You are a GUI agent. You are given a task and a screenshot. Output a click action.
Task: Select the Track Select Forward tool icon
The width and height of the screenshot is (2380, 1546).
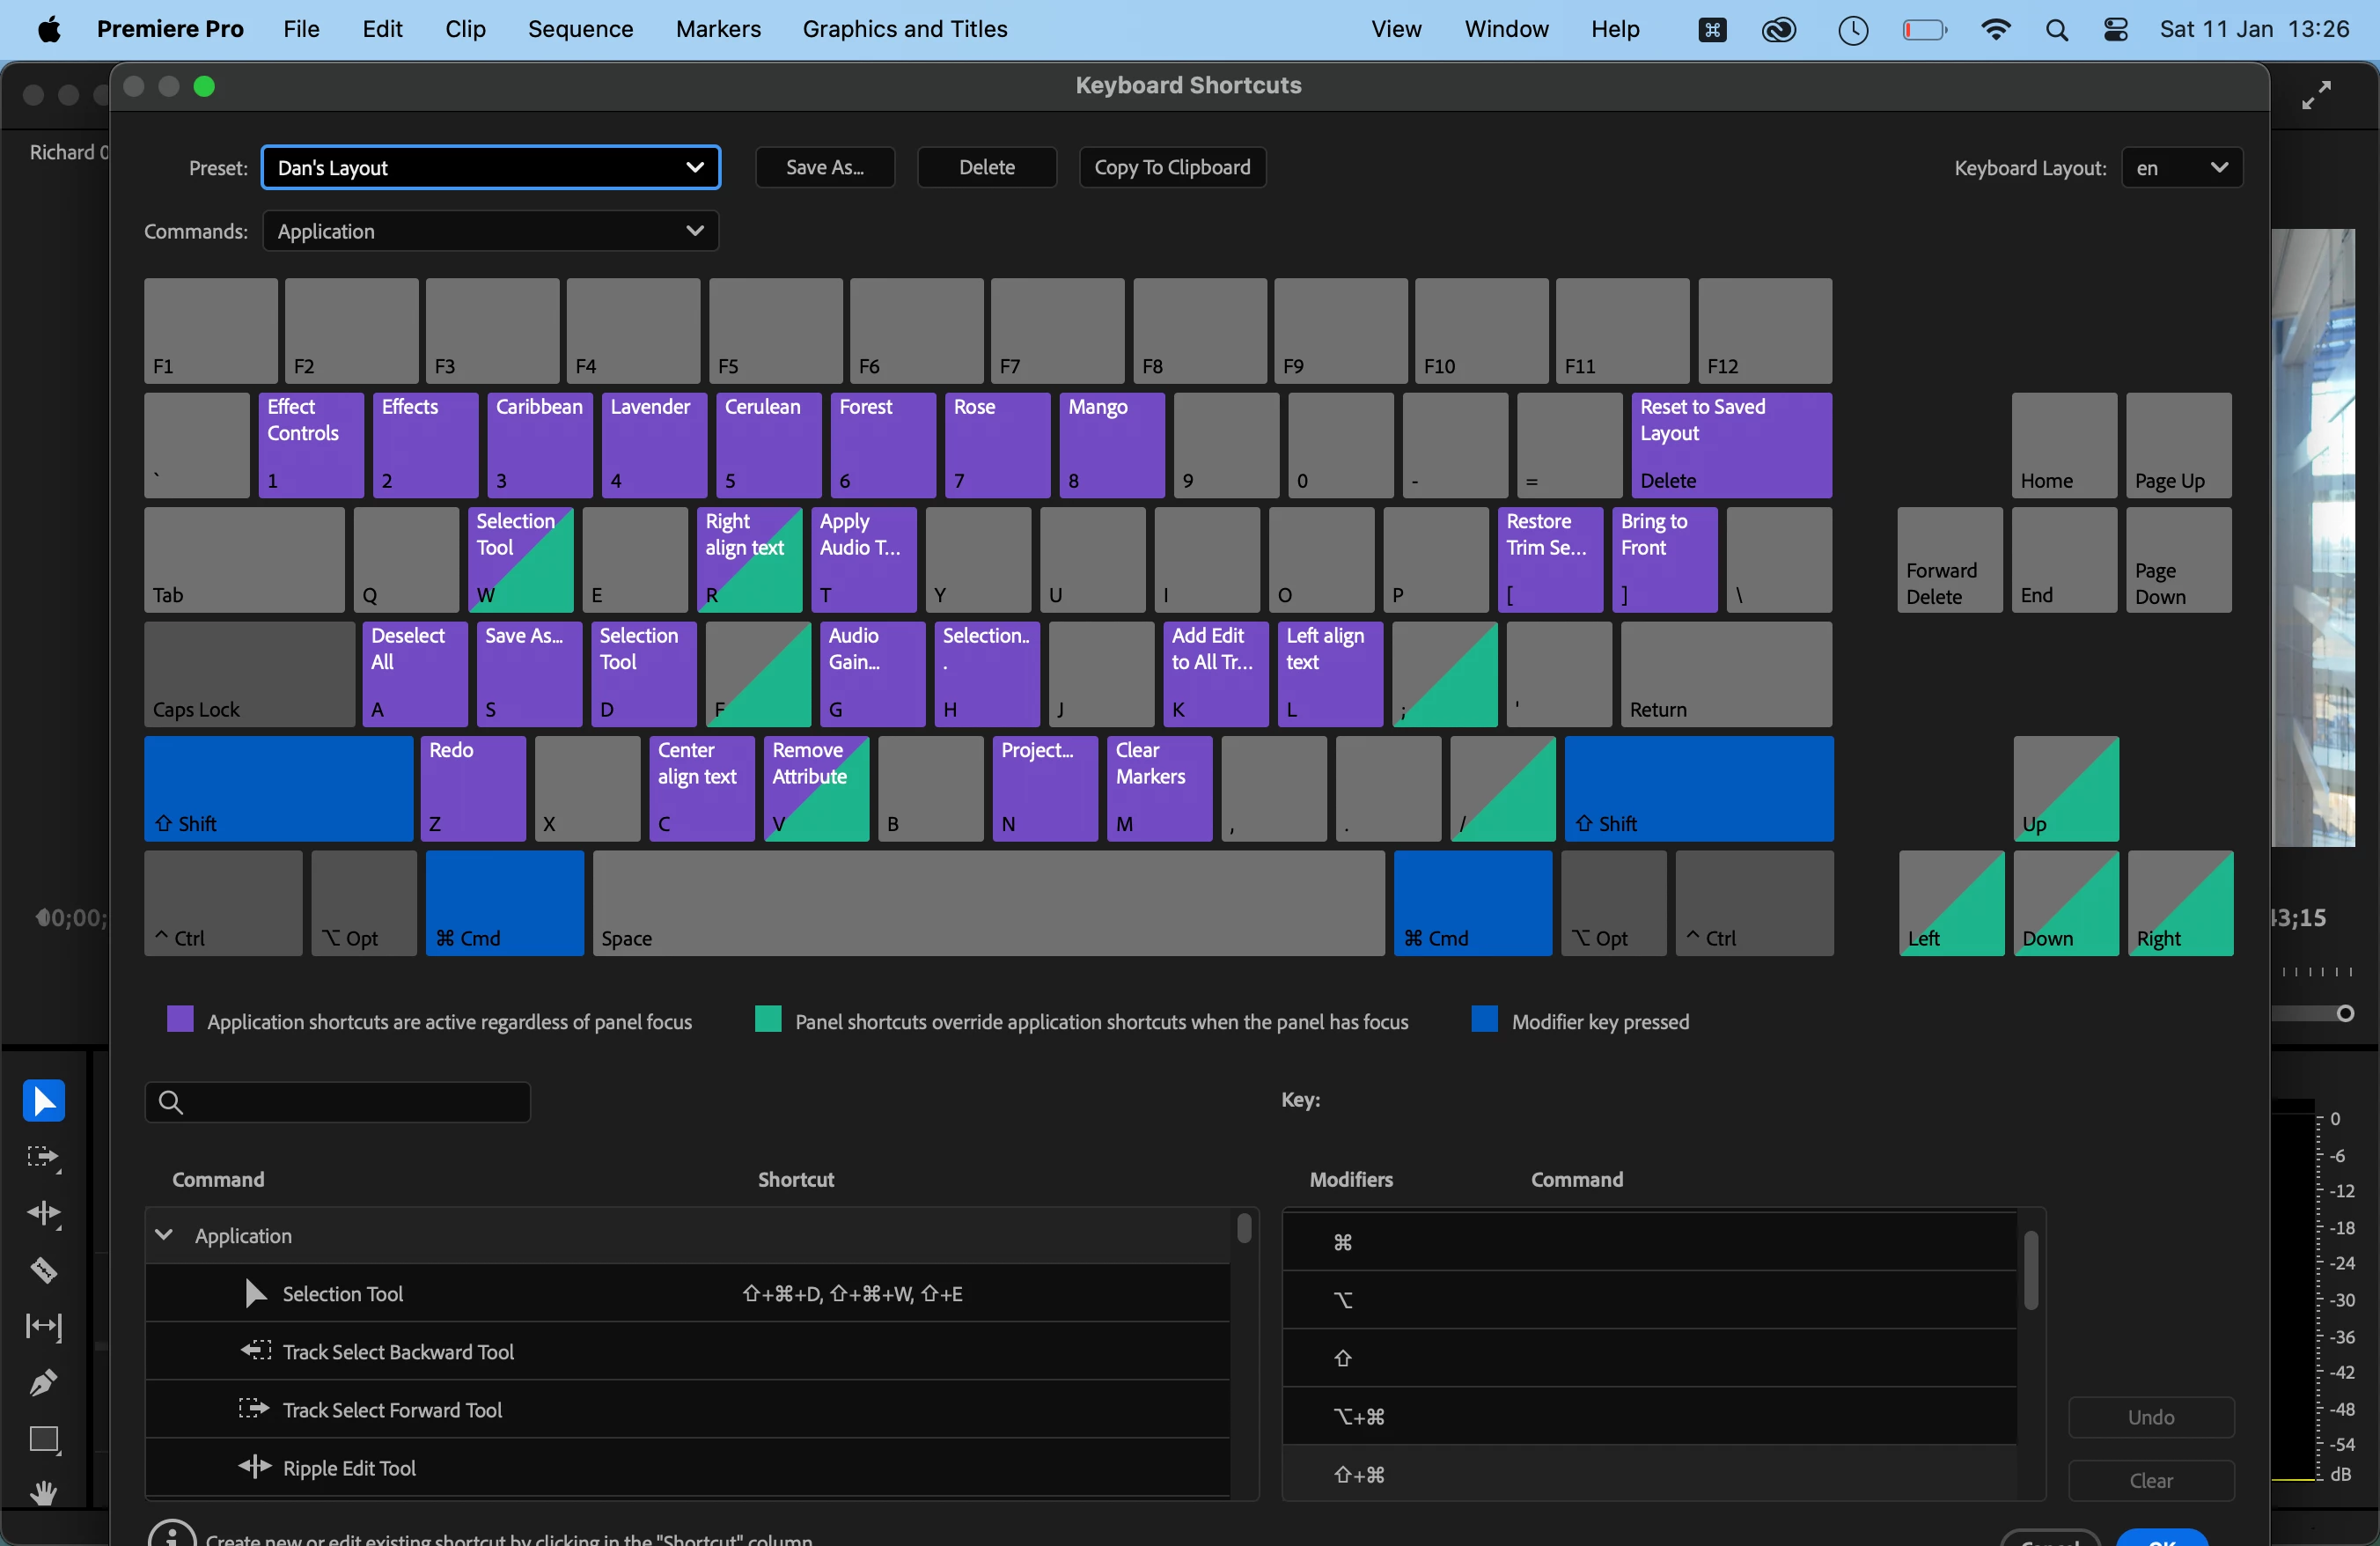pos(44,1158)
